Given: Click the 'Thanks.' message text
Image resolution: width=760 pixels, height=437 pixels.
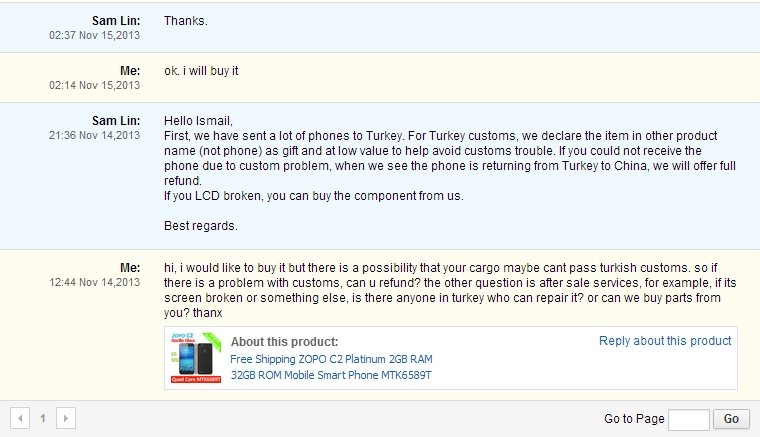Looking at the screenshot, I should [x=186, y=20].
